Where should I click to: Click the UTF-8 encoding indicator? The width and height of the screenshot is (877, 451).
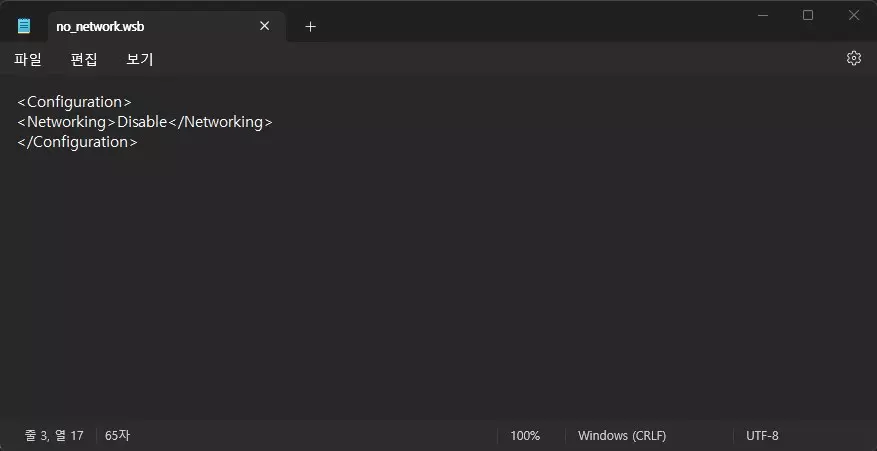coord(762,435)
